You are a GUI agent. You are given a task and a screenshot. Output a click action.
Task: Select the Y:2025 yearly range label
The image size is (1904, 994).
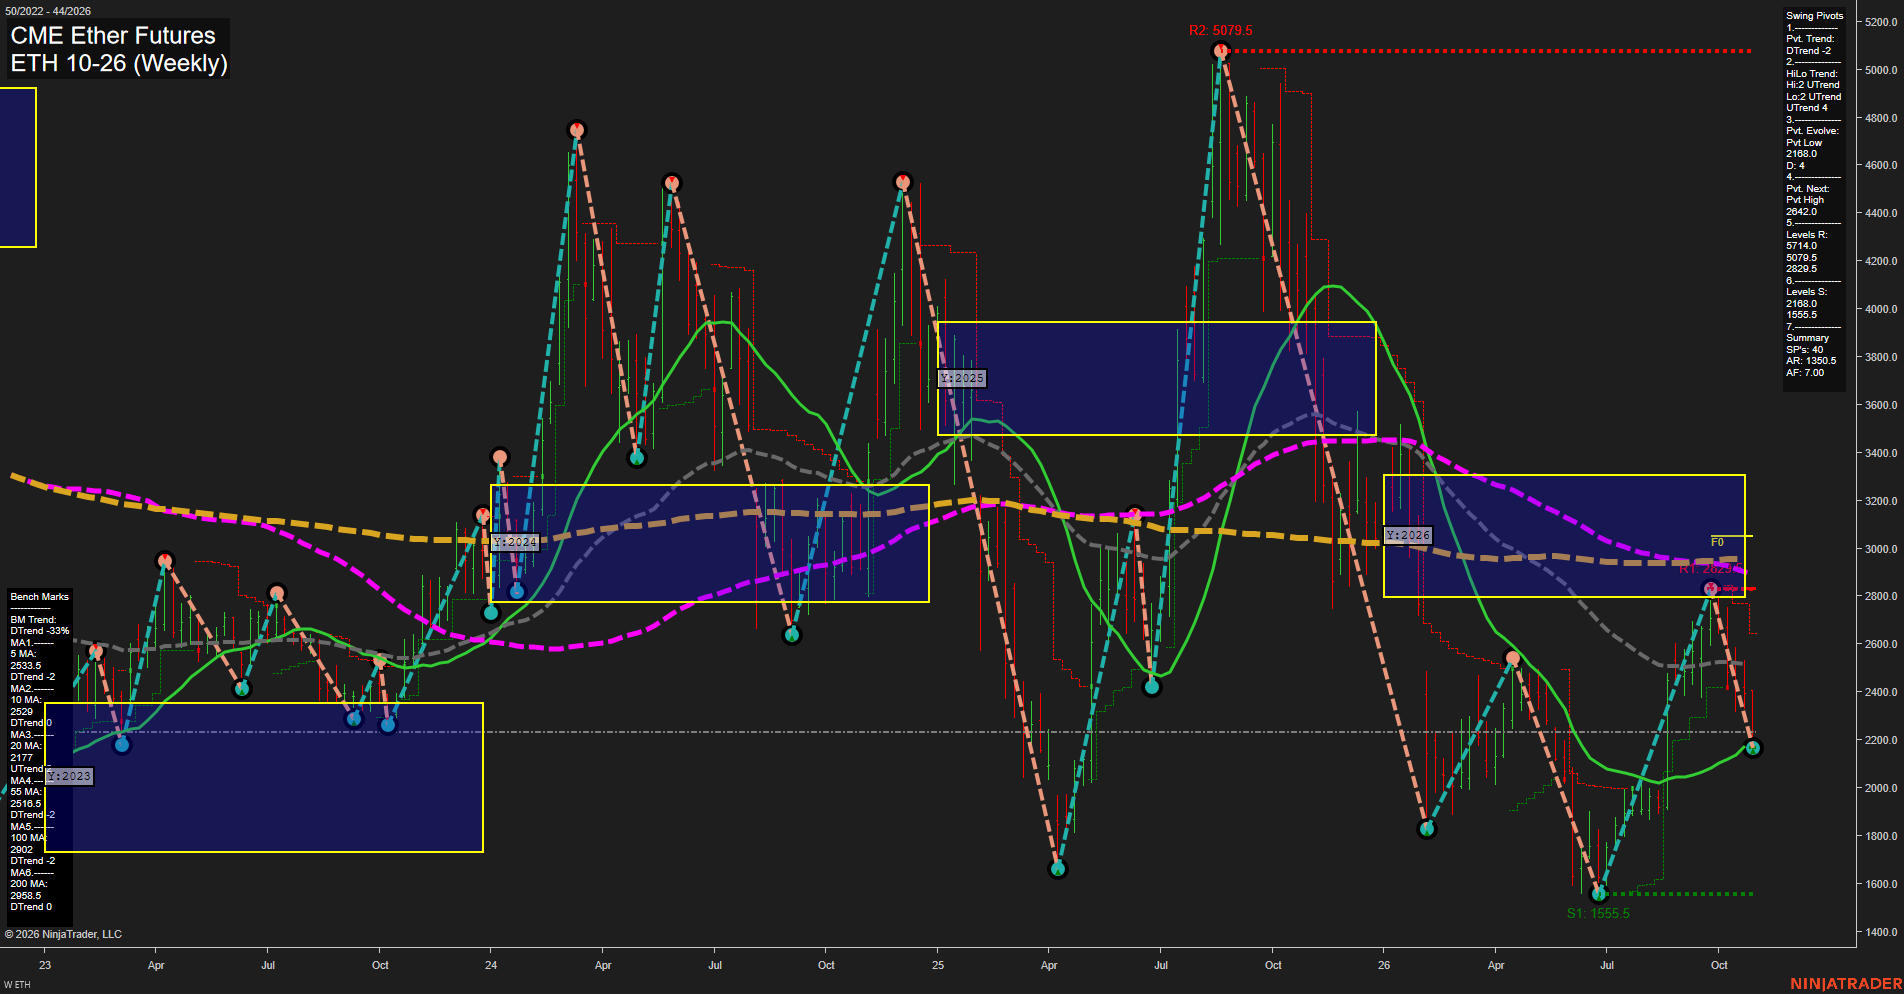962,378
